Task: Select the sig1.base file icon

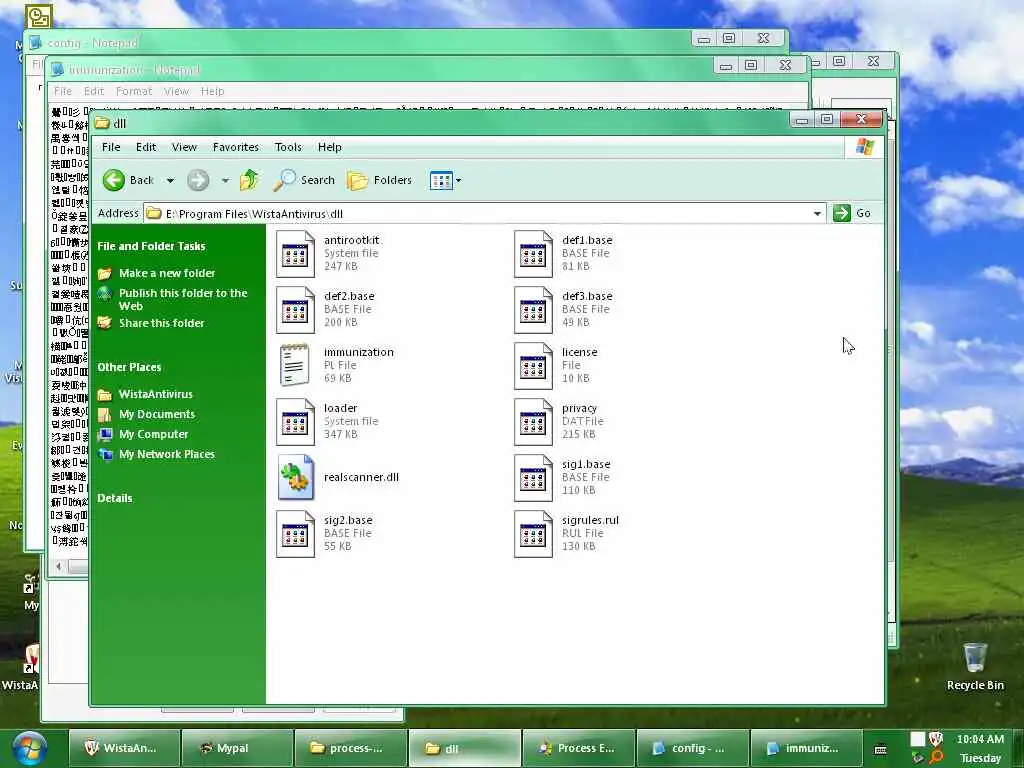Action: tap(533, 478)
